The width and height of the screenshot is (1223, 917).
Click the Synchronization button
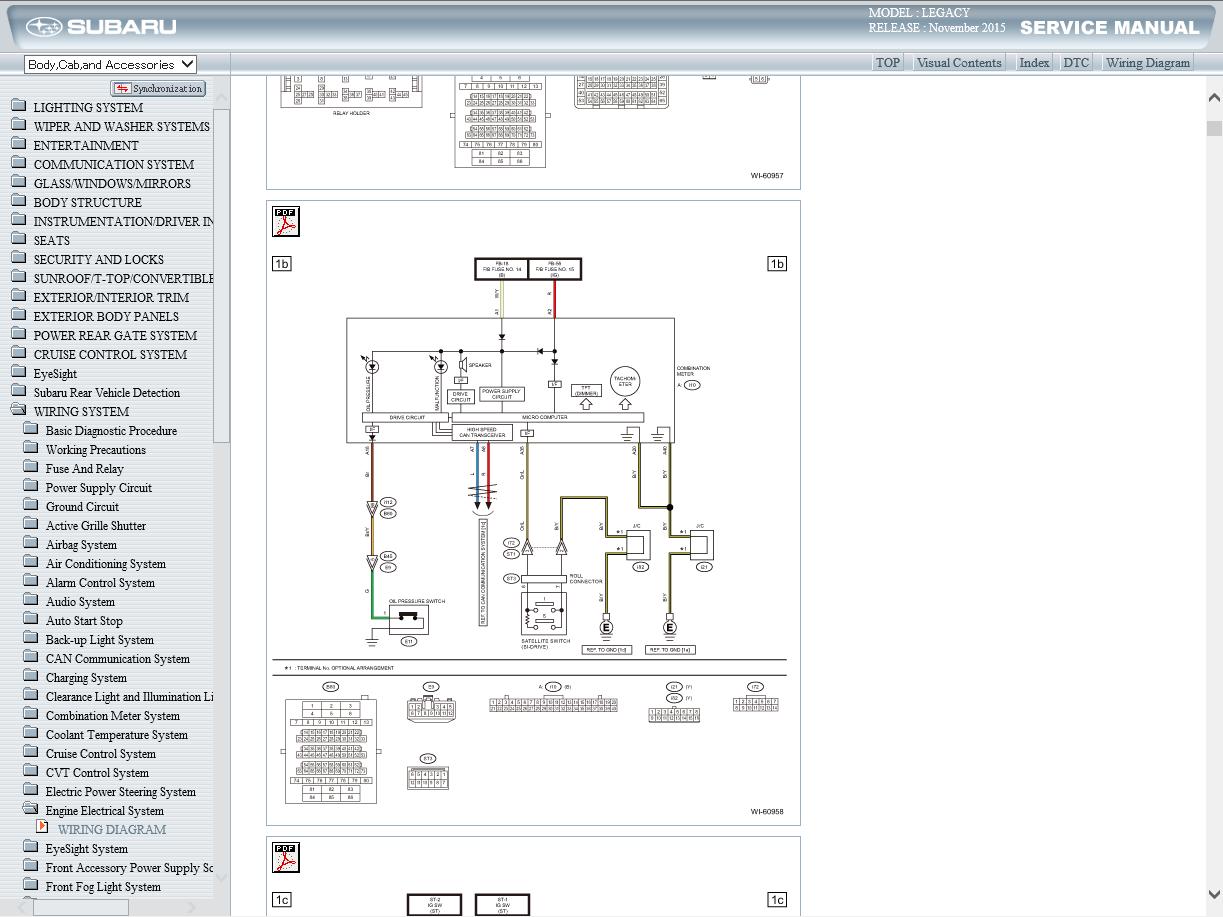point(158,89)
